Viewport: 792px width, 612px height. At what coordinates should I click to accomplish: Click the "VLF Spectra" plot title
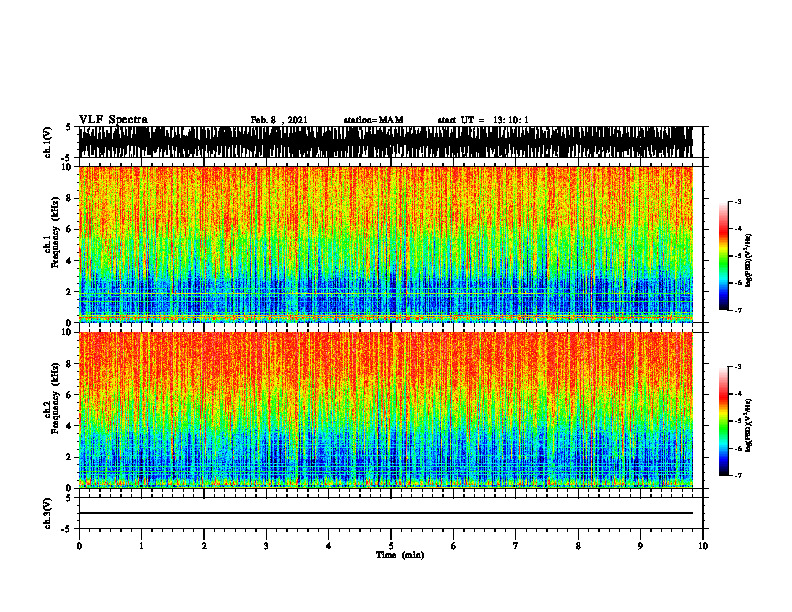point(113,120)
